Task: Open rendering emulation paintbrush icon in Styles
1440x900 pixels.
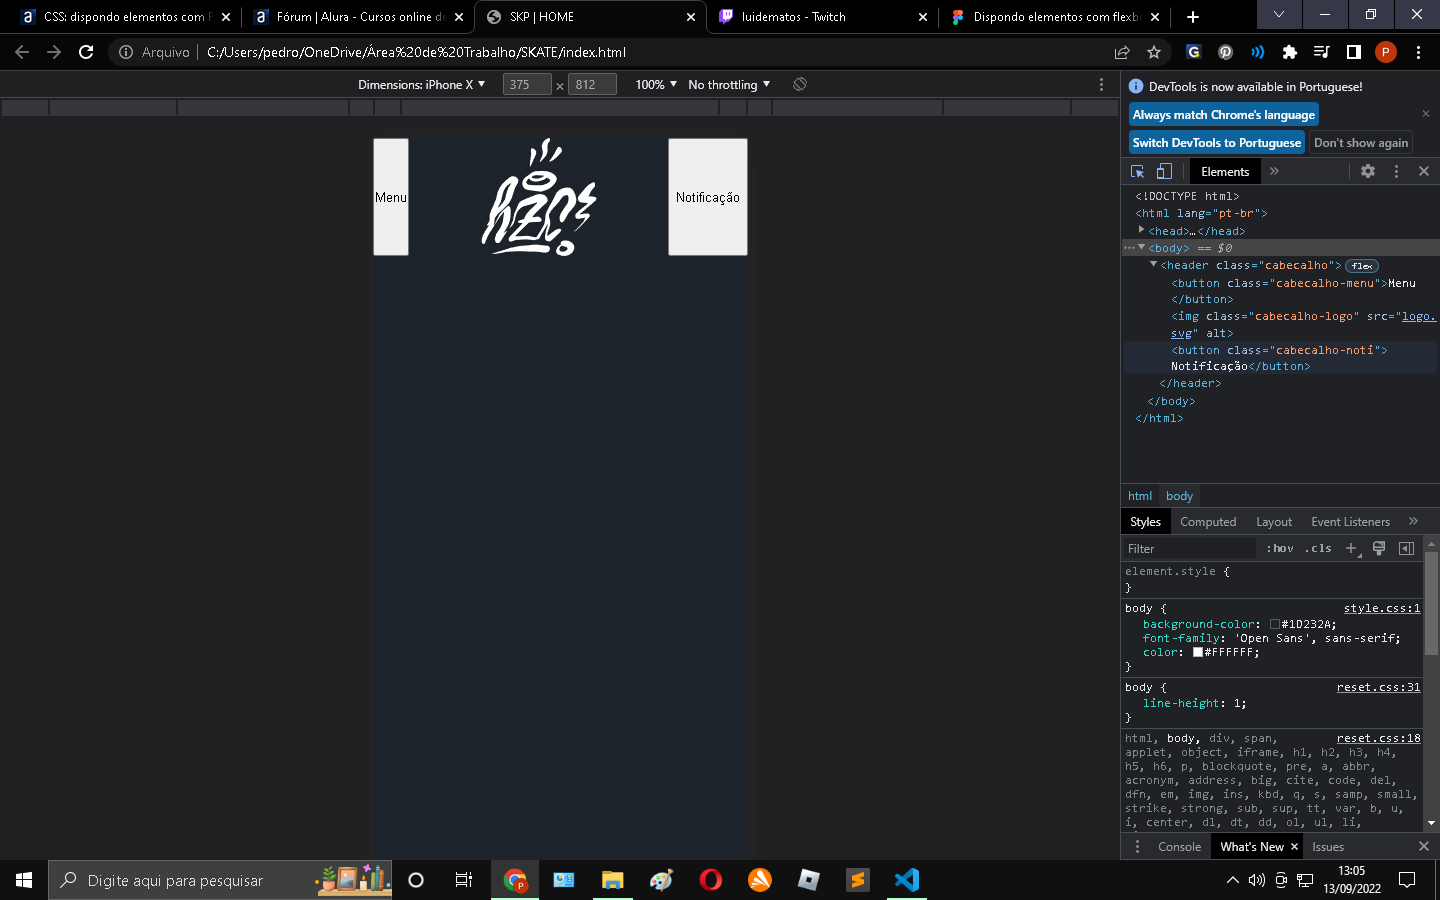Action: [x=1379, y=548]
